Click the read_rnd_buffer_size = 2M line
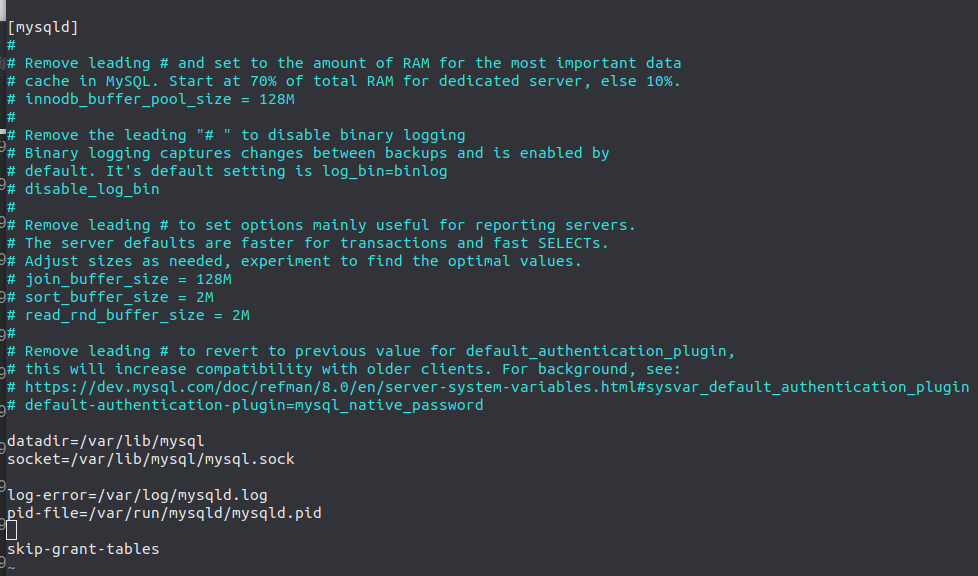978x576 pixels. pyautogui.click(x=128, y=315)
